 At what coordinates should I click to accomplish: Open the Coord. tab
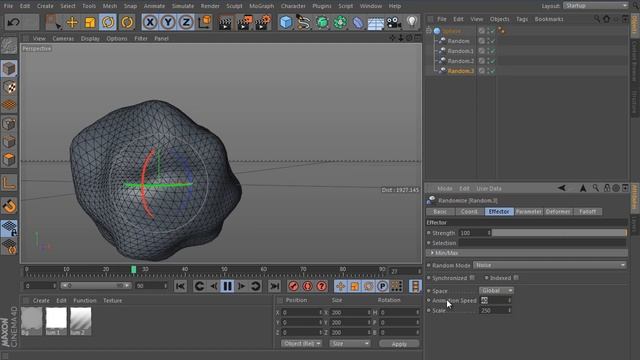point(469,211)
